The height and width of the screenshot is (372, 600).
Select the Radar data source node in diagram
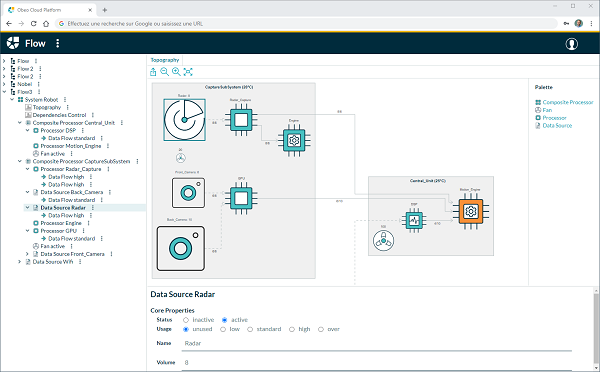[x=184, y=120]
